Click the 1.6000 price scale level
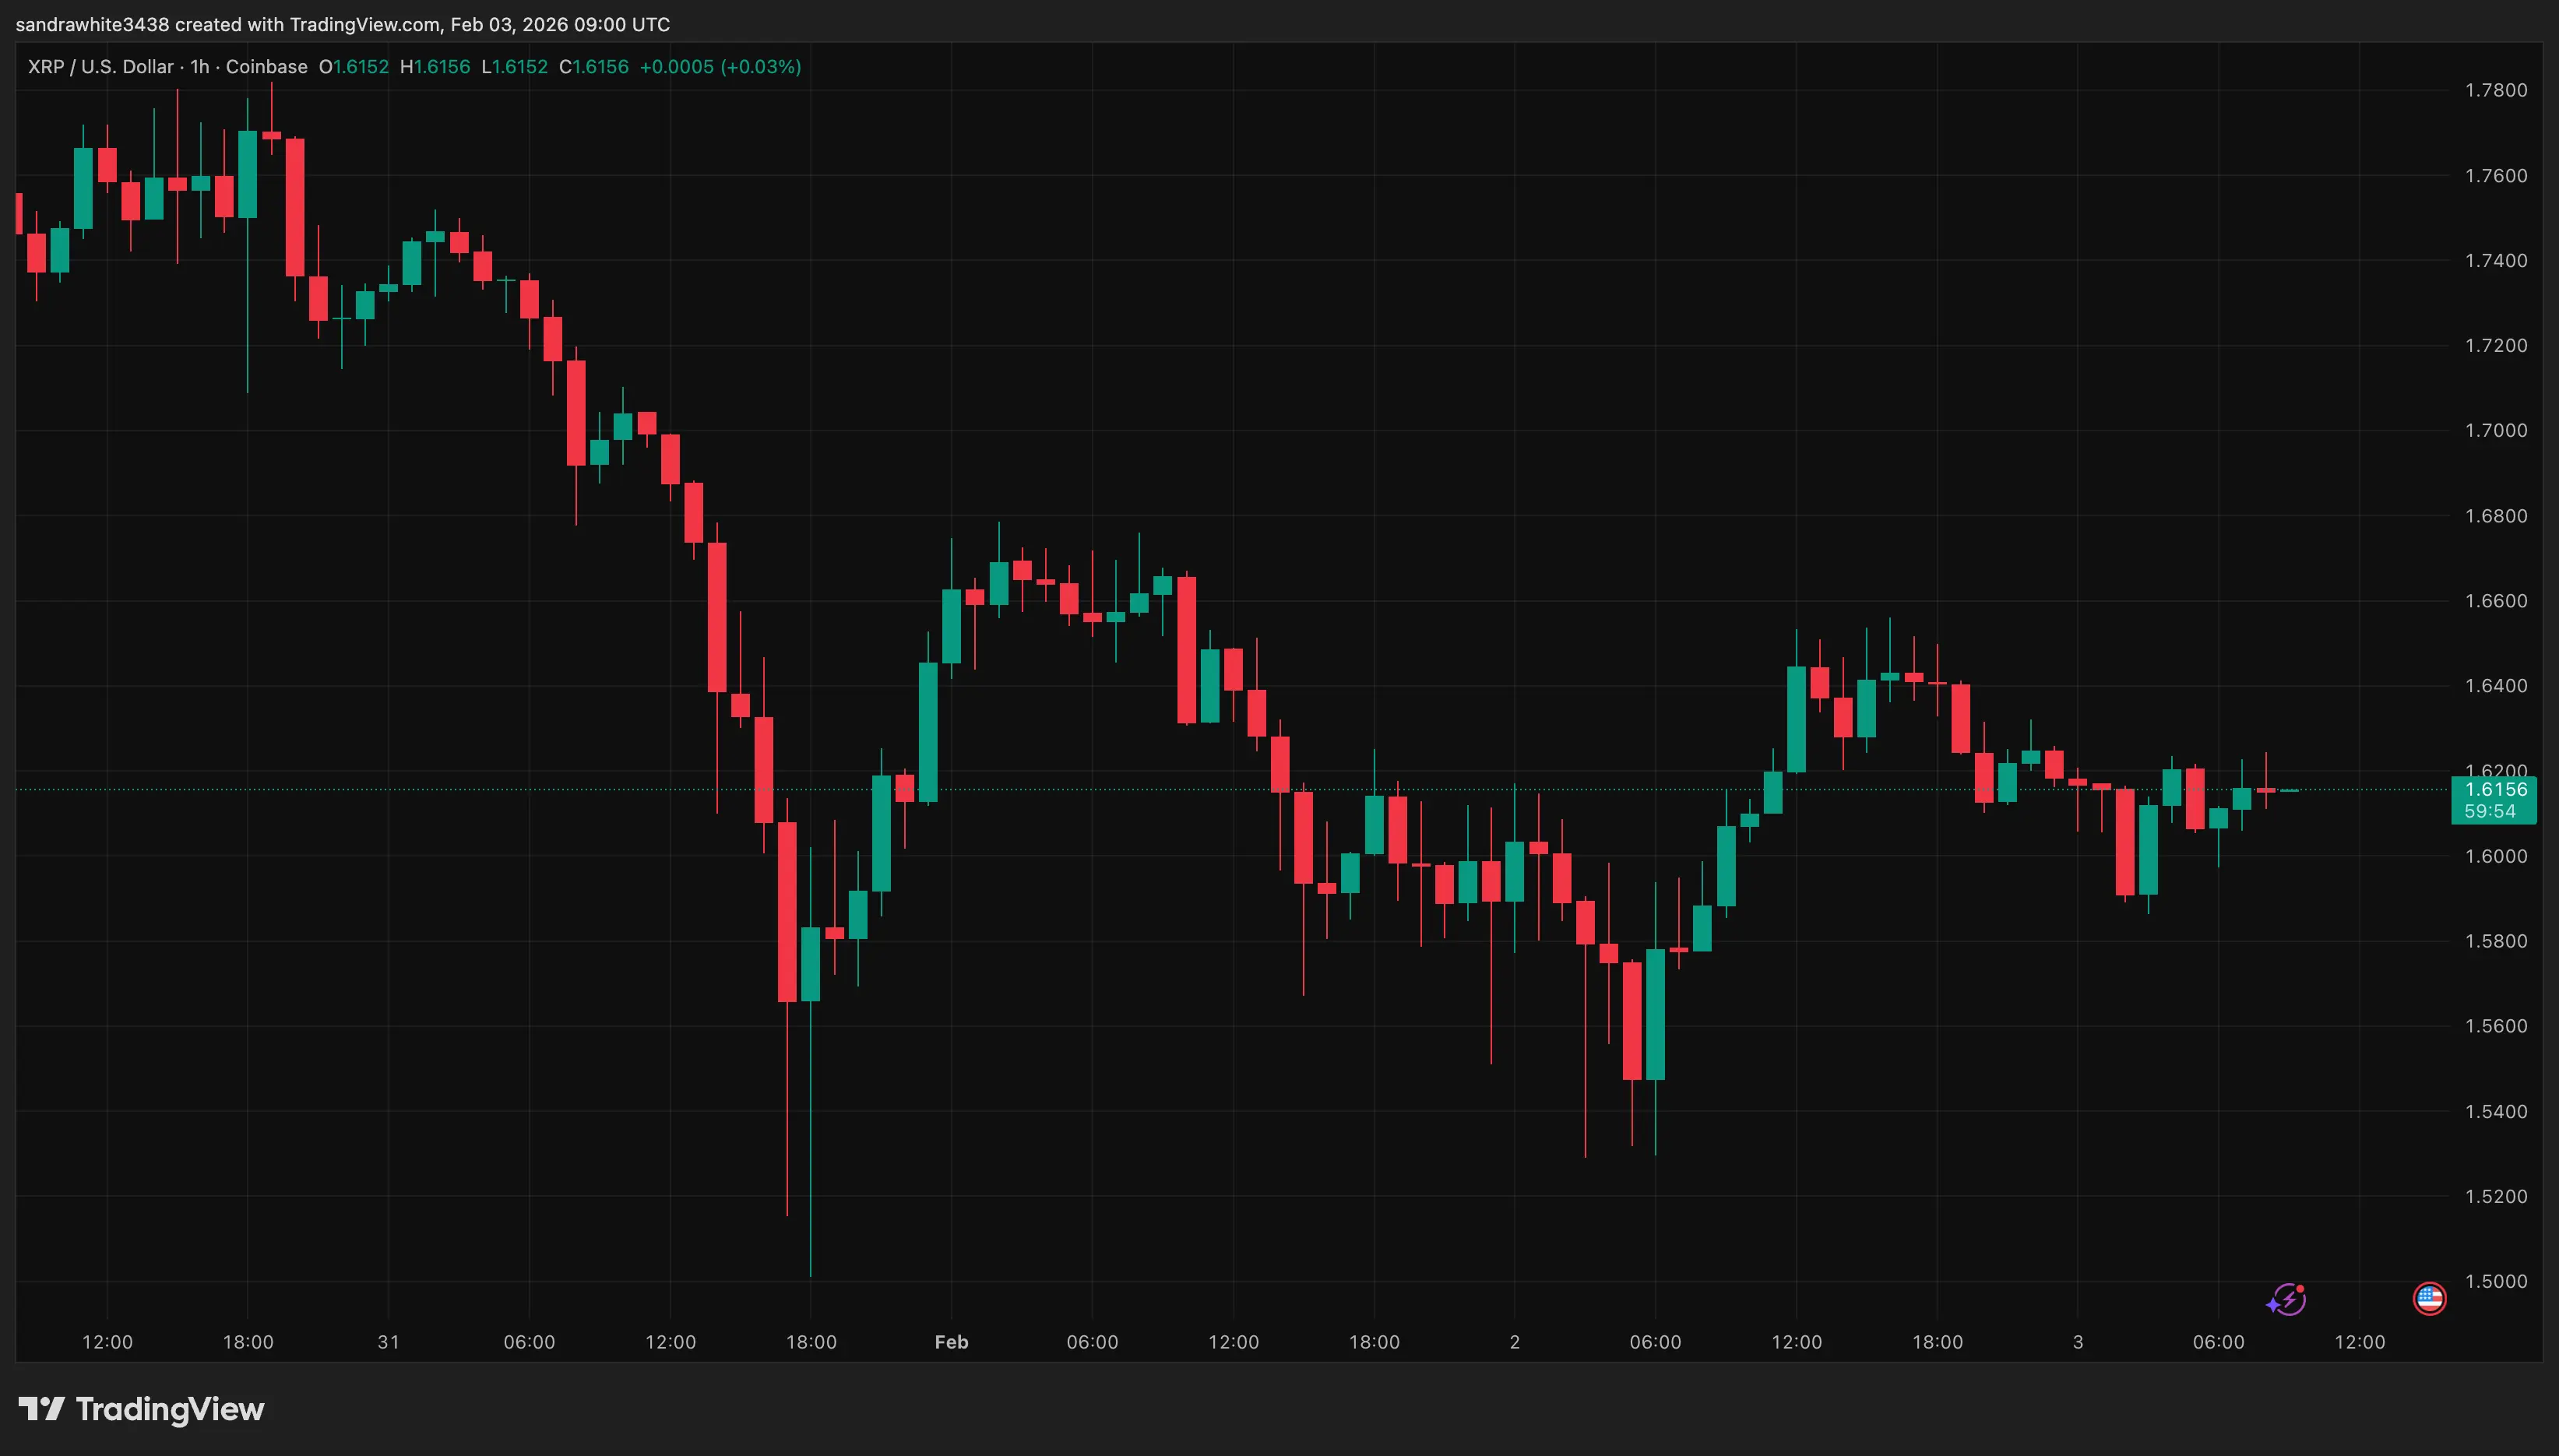Screen dimensions: 2559x1456 coord(2496,856)
